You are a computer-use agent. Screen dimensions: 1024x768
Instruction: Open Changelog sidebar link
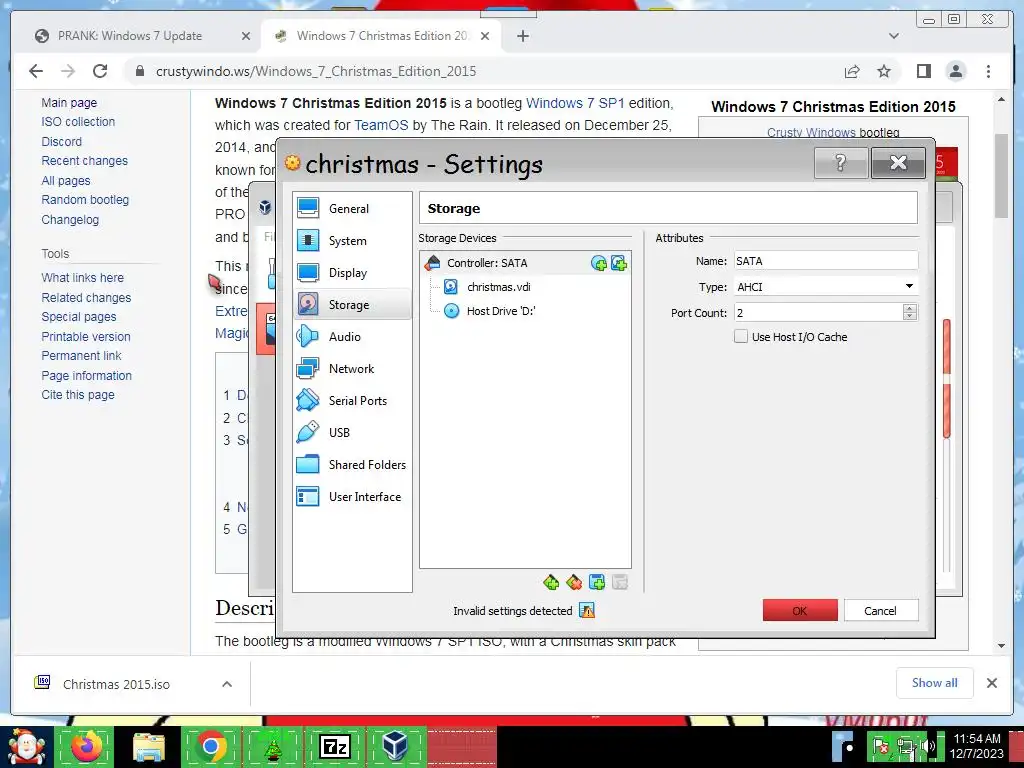(x=70, y=219)
